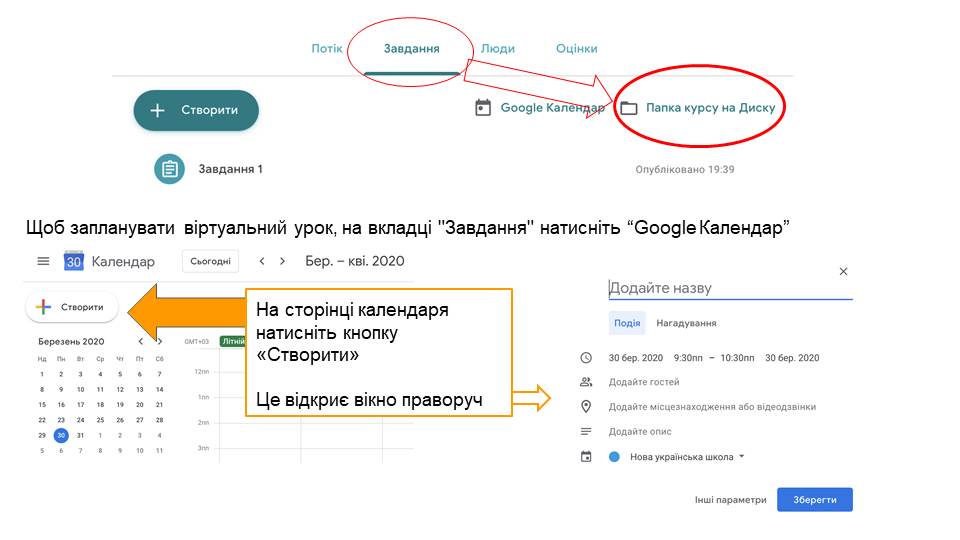Image resolution: width=960 pixels, height=540 pixels.
Task: Click the blue calendar color dot
Action: [x=615, y=457]
